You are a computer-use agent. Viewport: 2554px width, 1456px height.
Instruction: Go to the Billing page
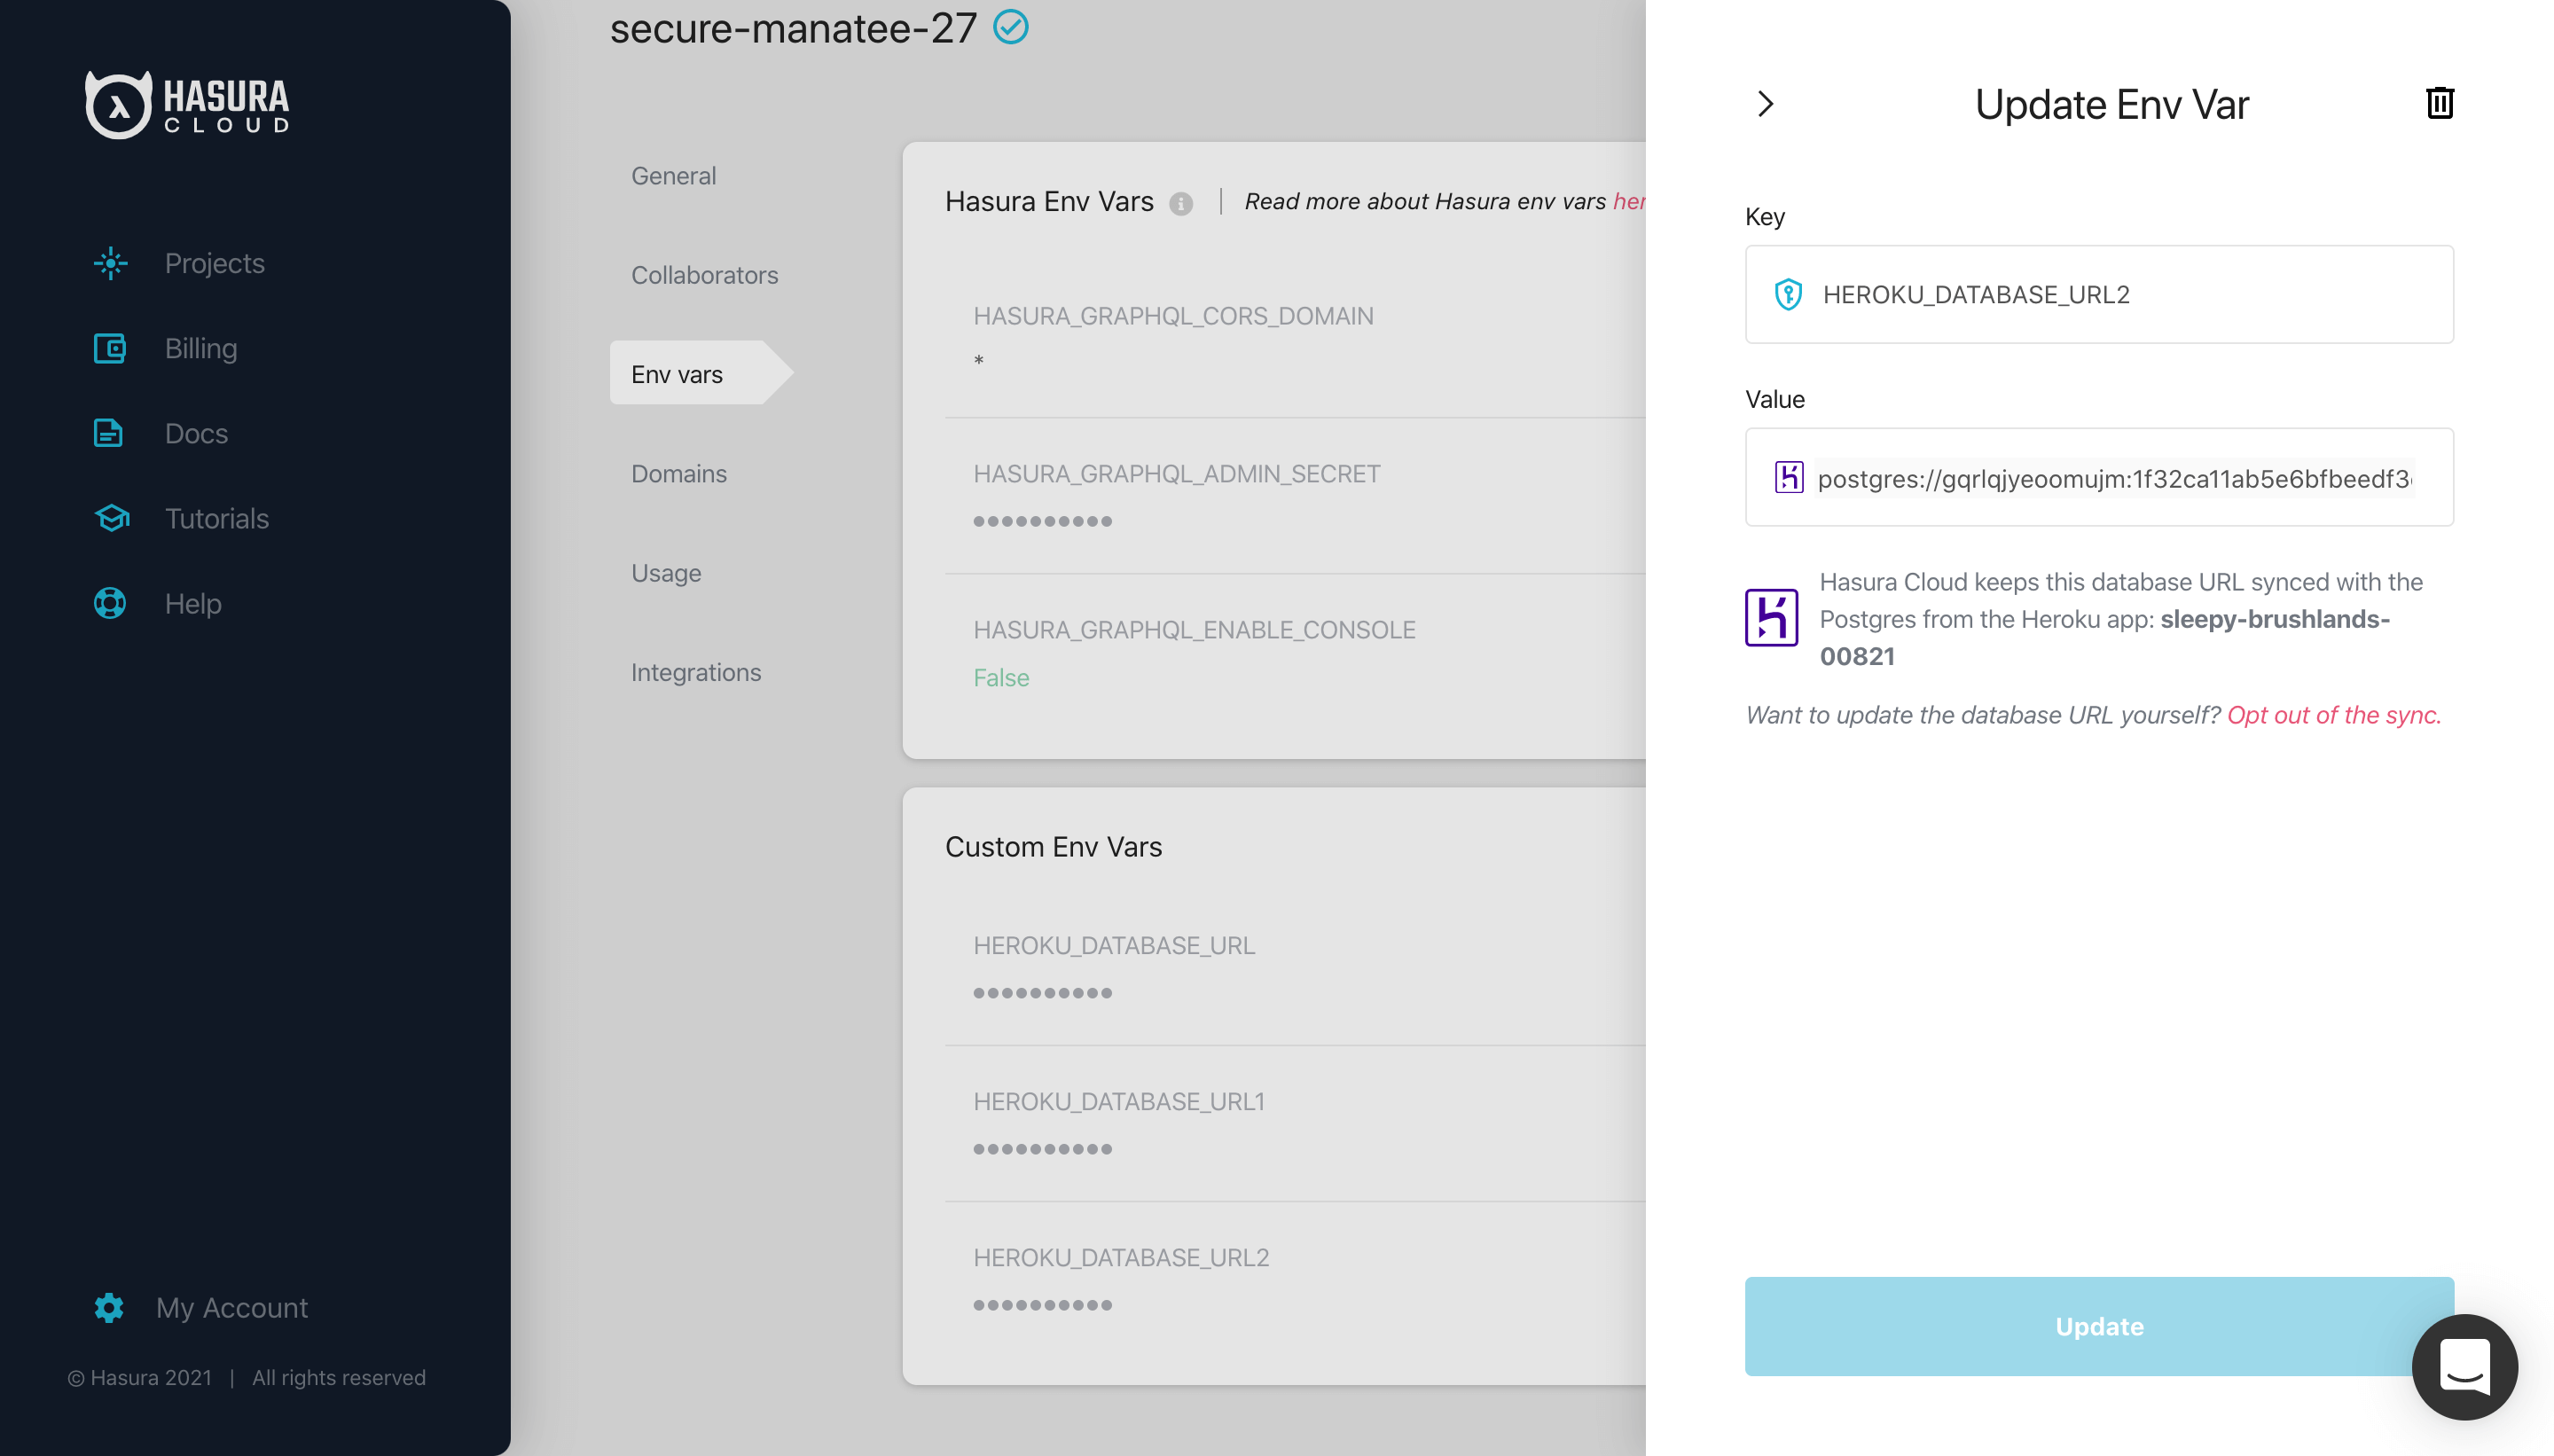200,348
